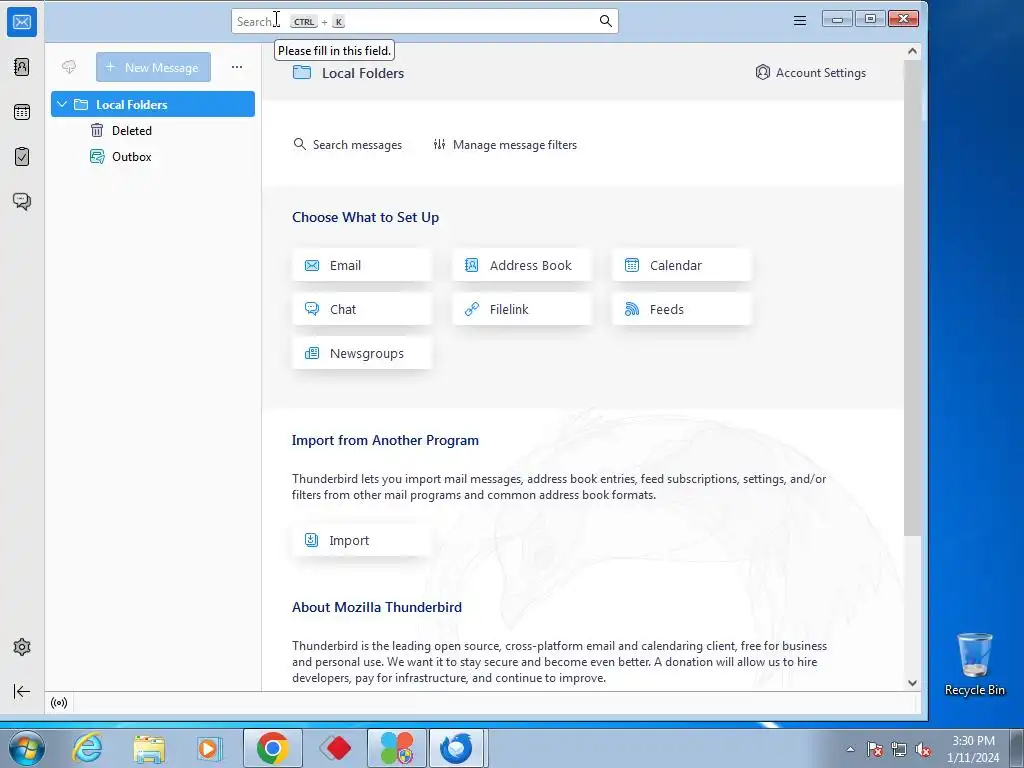Image resolution: width=1024 pixels, height=768 pixels.
Task: Set up an Email account
Action: (x=362, y=265)
